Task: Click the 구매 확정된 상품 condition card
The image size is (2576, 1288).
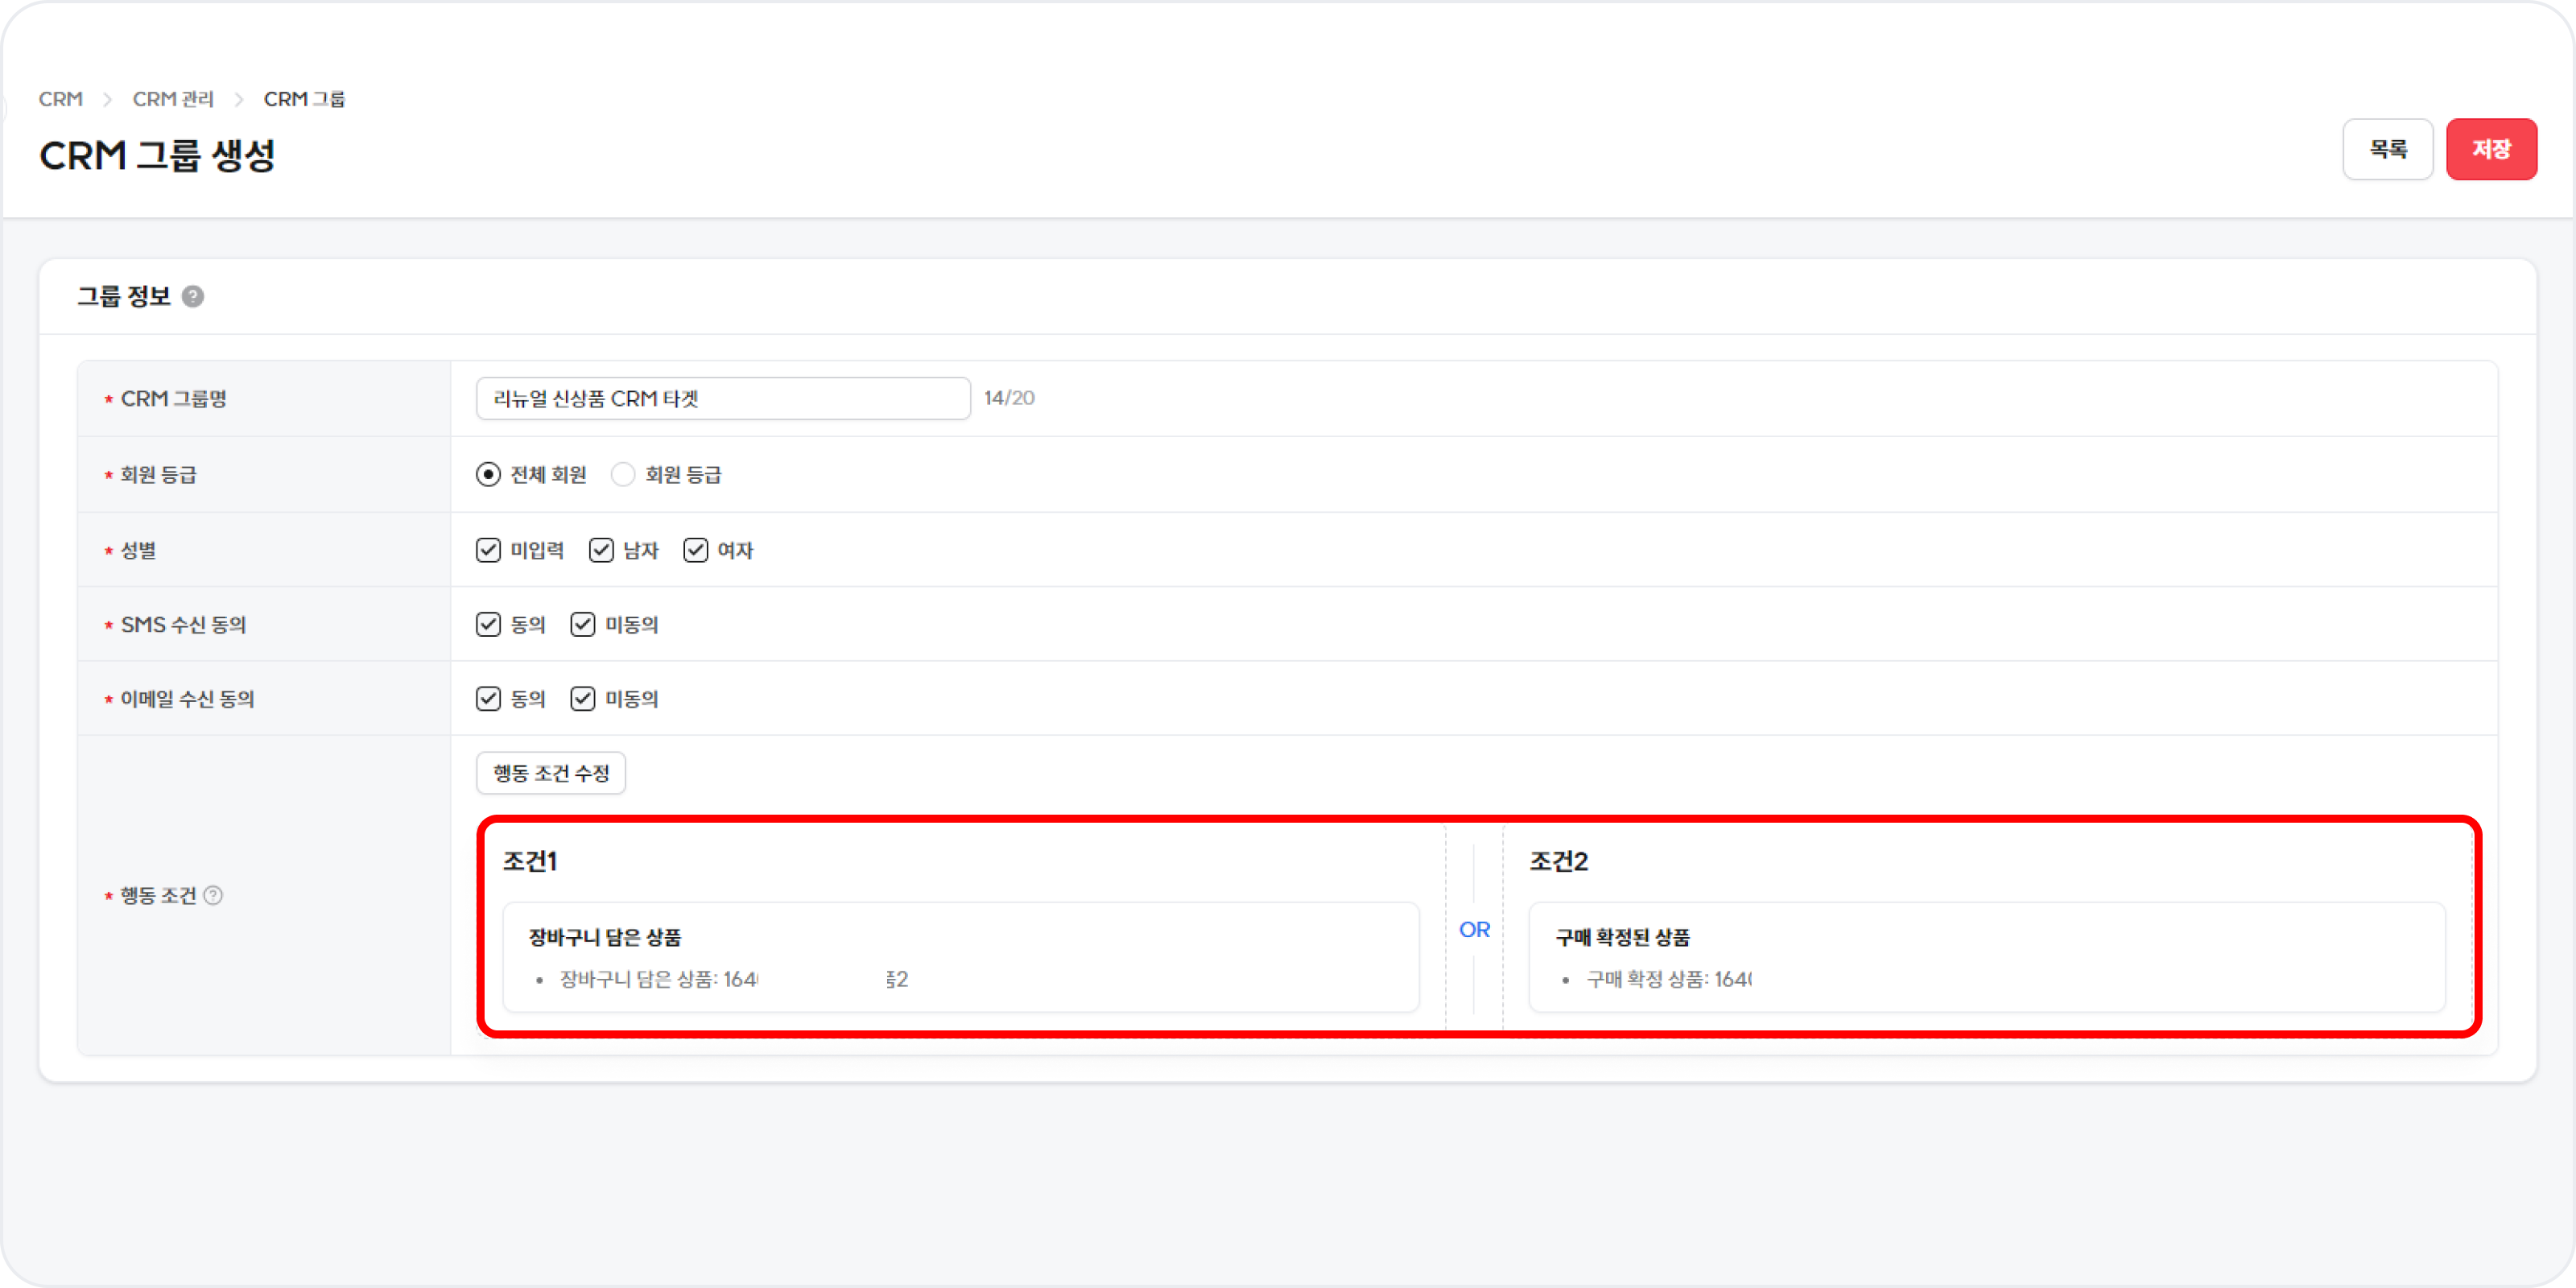Action: click(1987, 957)
